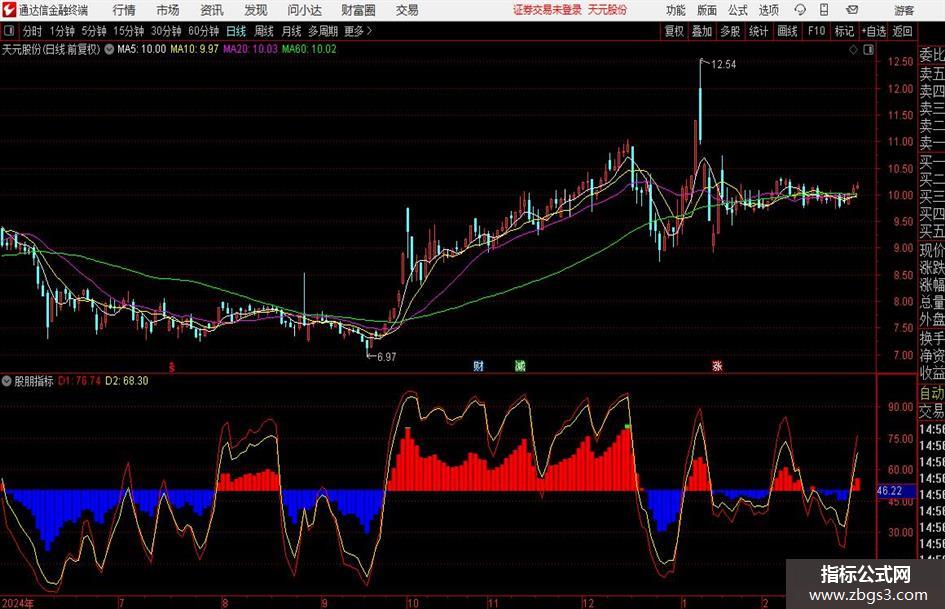The width and height of the screenshot is (945, 609).
Task: Click the 涨 event marker on chart
Action: [x=717, y=365]
